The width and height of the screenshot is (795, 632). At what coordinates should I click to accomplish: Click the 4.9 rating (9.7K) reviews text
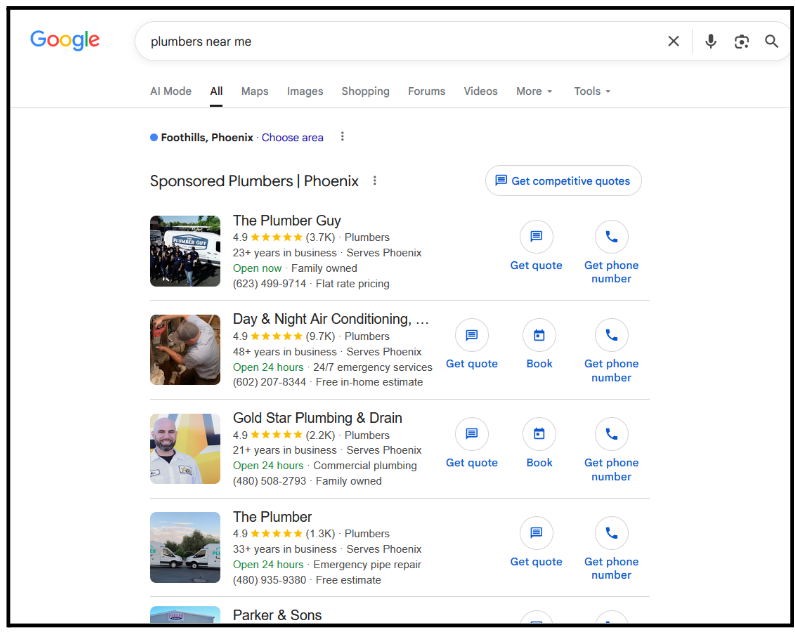284,336
